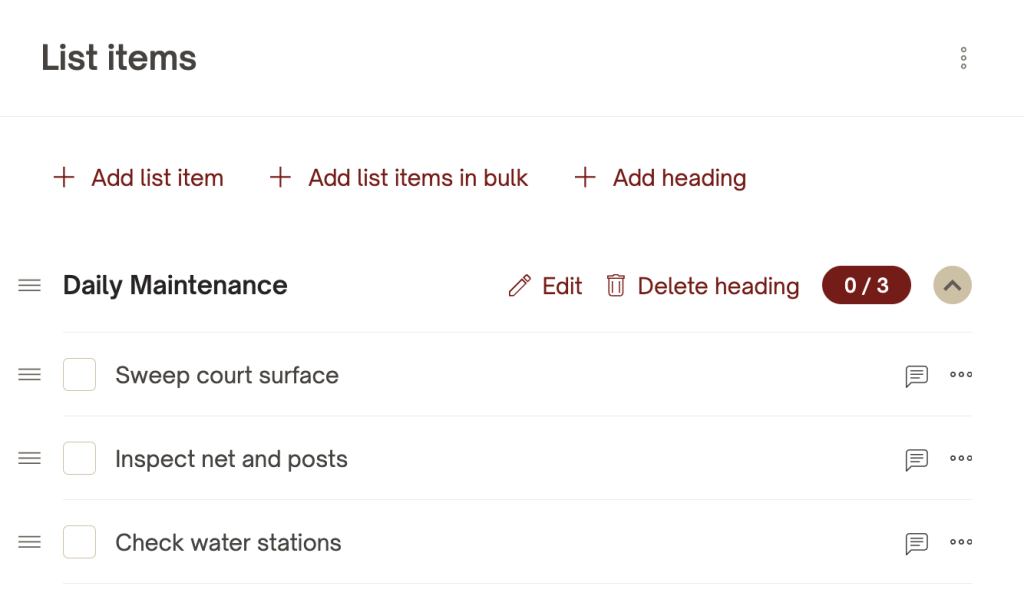
Task: Open more options for Check water stations
Action: click(961, 543)
